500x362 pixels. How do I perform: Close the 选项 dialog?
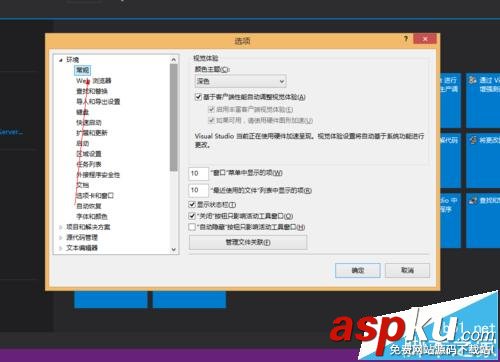click(x=425, y=39)
